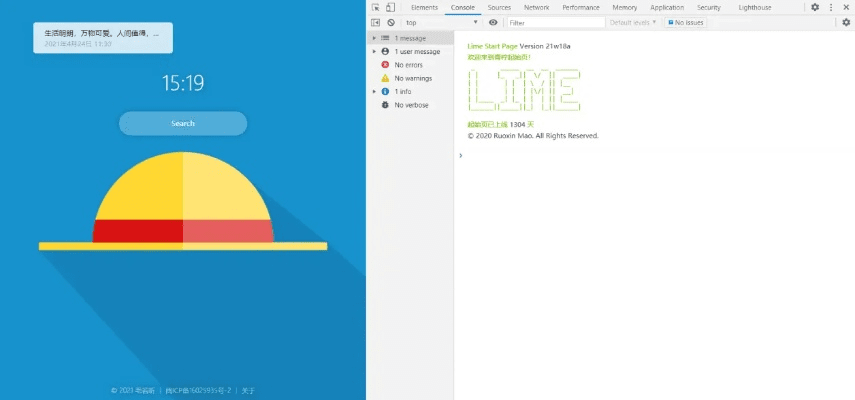Click the Search button on start page
Screen dimensions: 855x400
point(183,123)
